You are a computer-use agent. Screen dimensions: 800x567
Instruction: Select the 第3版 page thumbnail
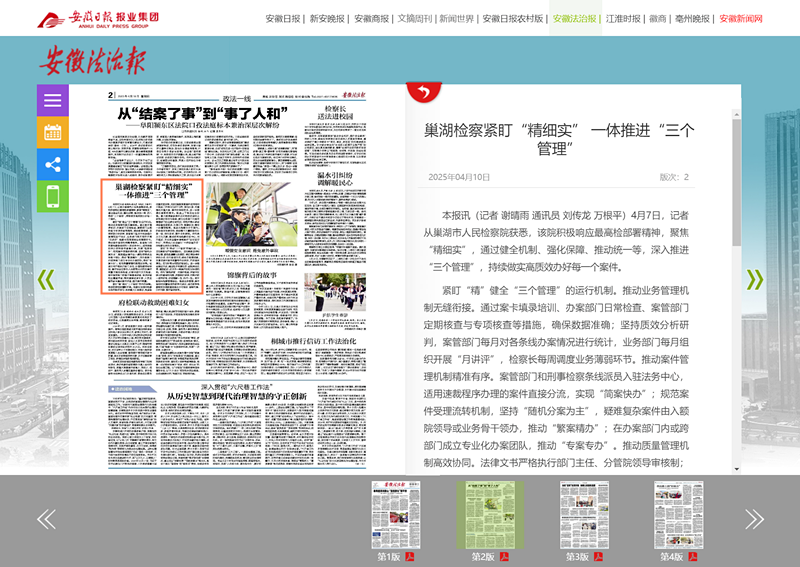[584, 514]
